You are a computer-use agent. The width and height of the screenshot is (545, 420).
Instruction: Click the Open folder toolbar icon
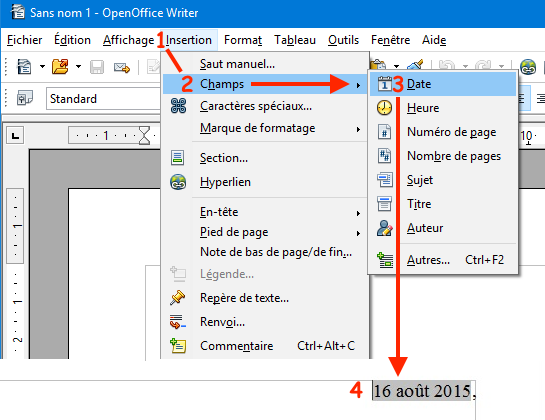(60, 66)
